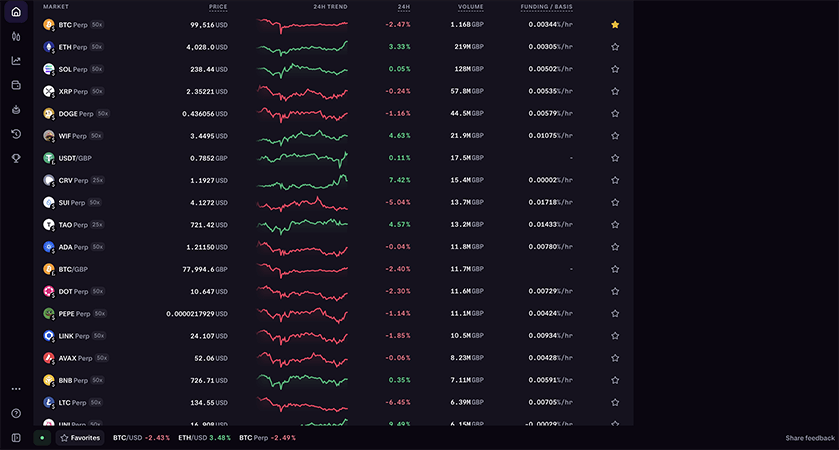
Task: Go to the Home icon in sidebar
Action: [x=16, y=12]
